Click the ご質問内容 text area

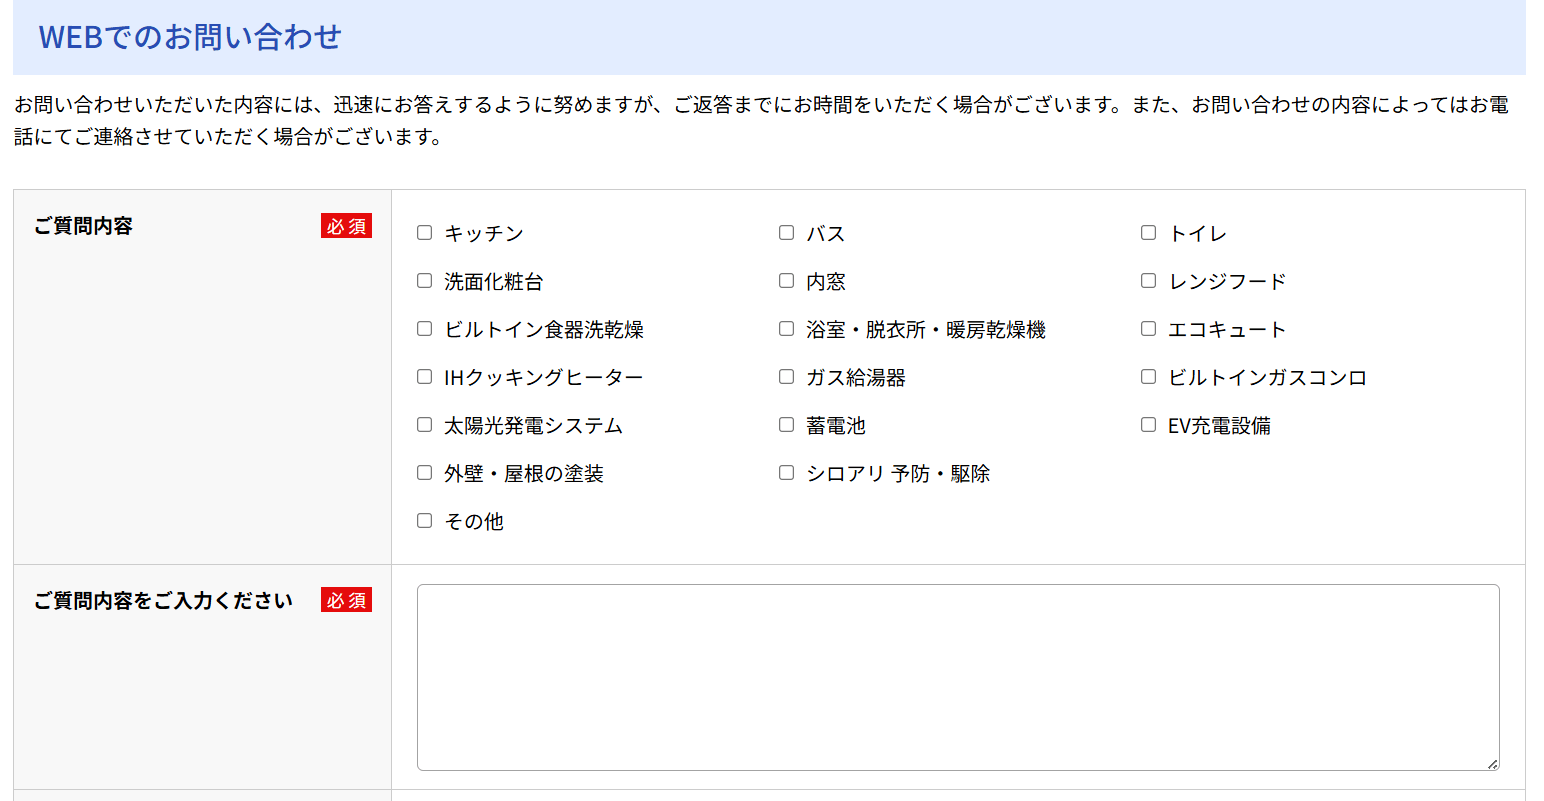point(957,677)
